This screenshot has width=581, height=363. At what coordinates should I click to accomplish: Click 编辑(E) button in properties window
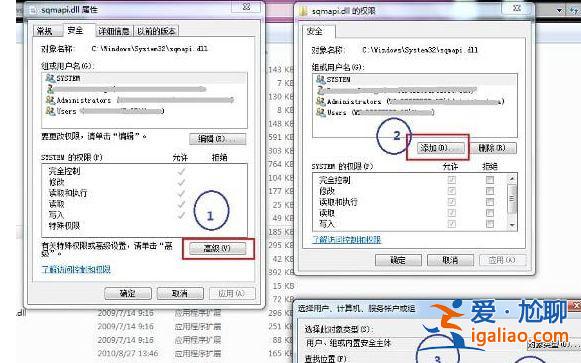(218, 139)
